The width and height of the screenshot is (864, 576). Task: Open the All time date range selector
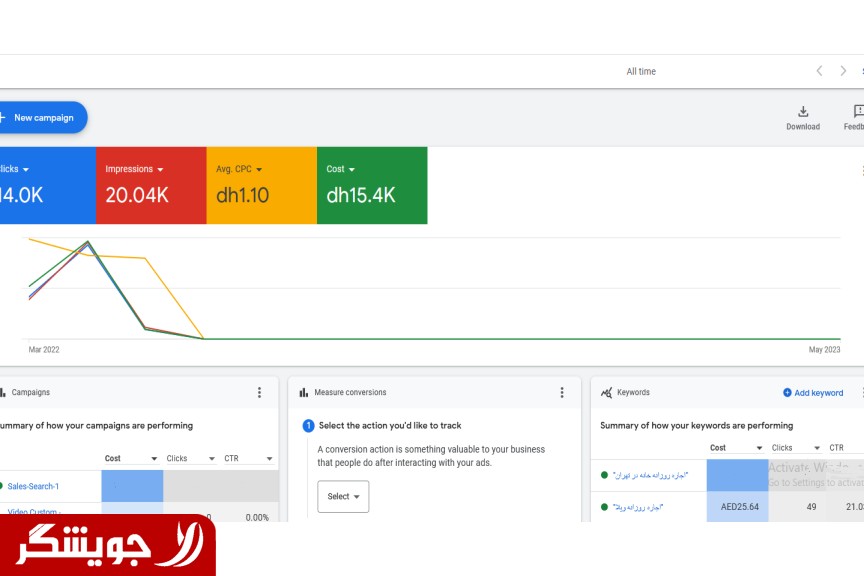(x=641, y=72)
